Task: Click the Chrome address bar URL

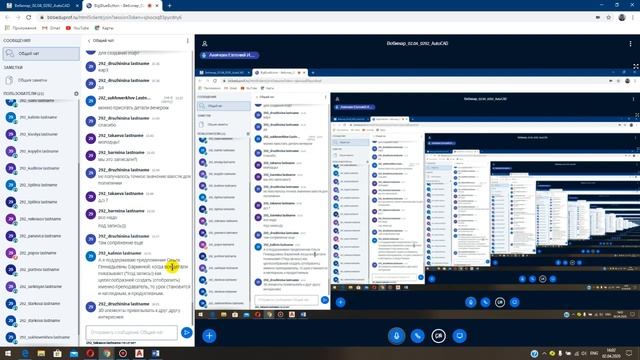Action: pos(114,18)
